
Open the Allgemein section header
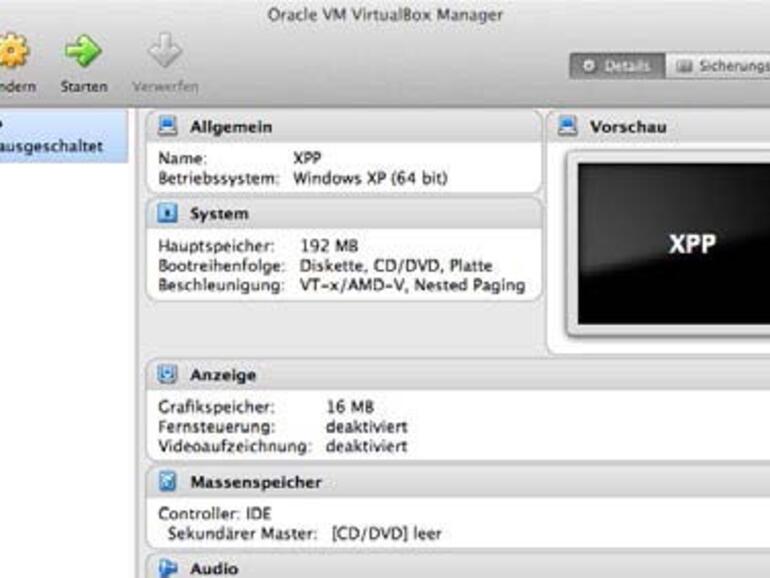344,127
